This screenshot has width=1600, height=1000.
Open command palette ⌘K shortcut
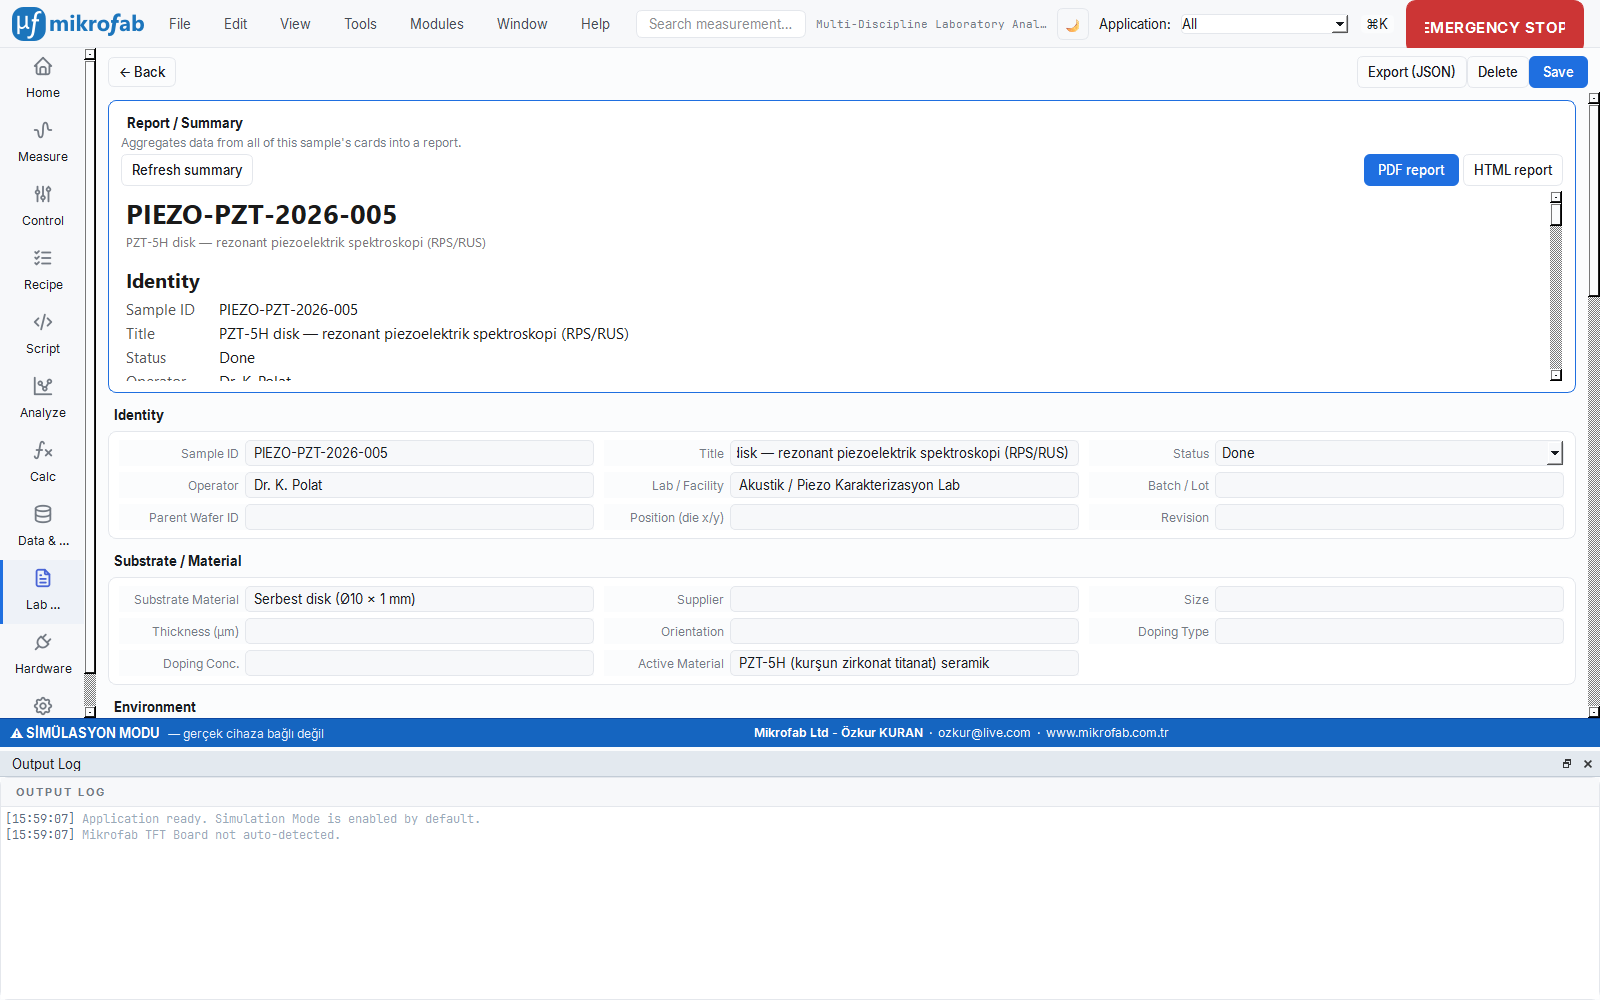click(x=1377, y=24)
